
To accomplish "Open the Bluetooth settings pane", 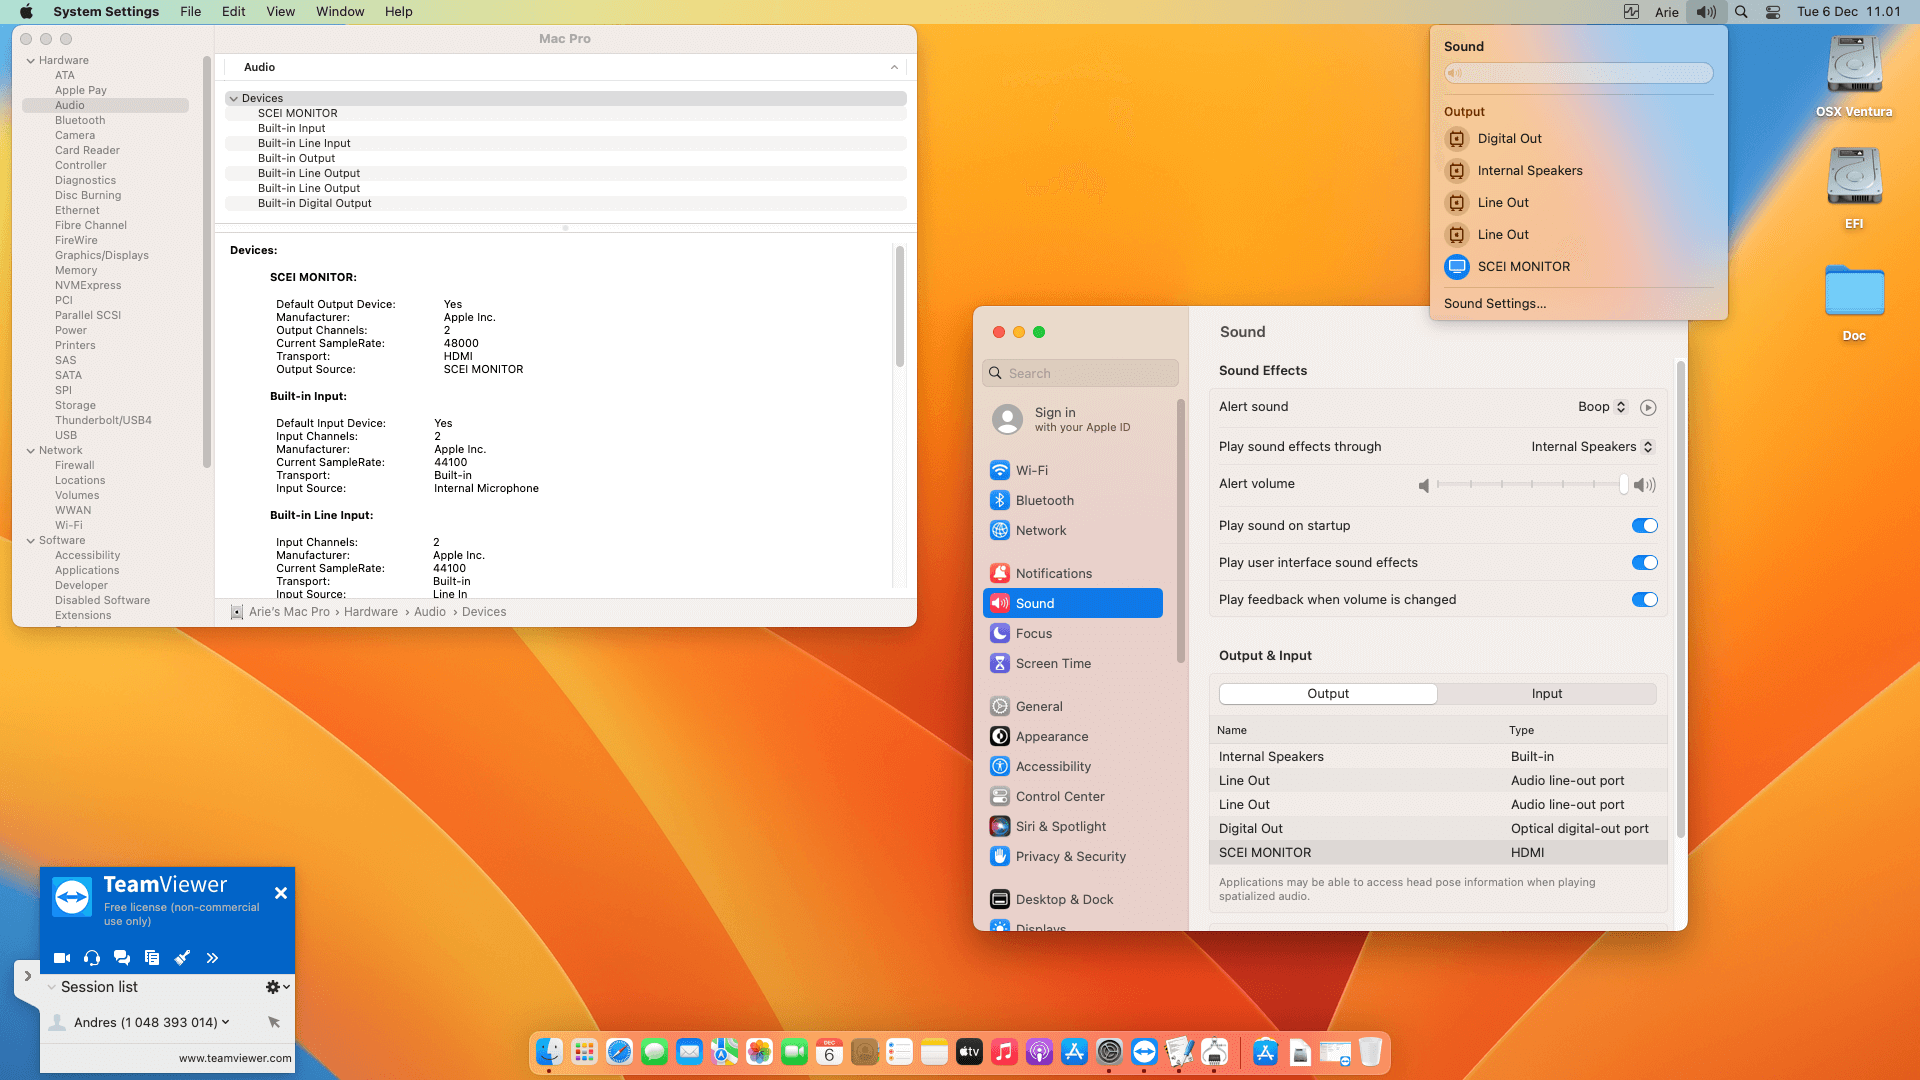I will [x=1044, y=501].
